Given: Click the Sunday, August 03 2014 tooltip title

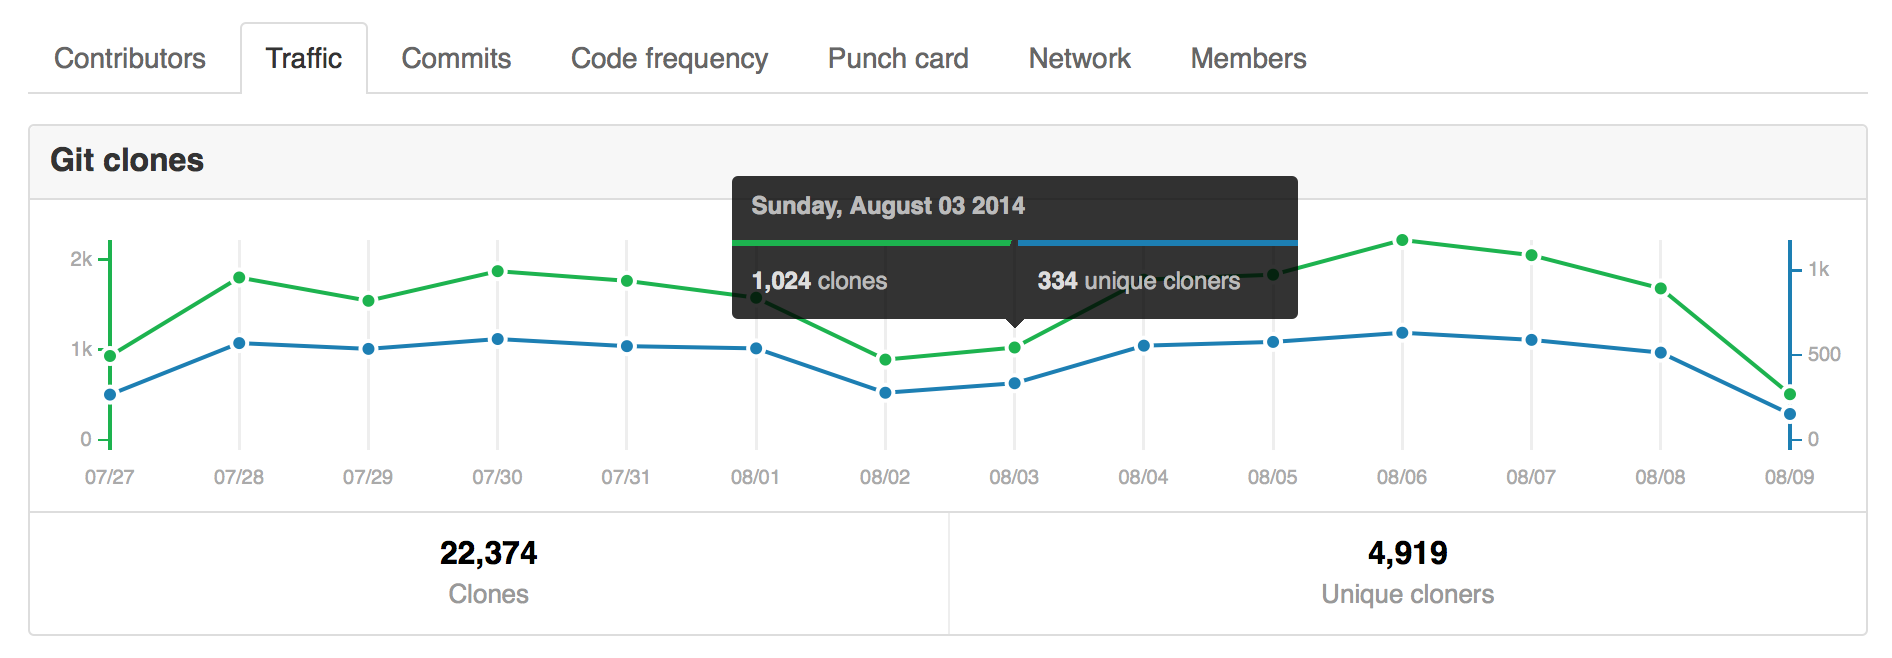Looking at the screenshot, I should [888, 205].
